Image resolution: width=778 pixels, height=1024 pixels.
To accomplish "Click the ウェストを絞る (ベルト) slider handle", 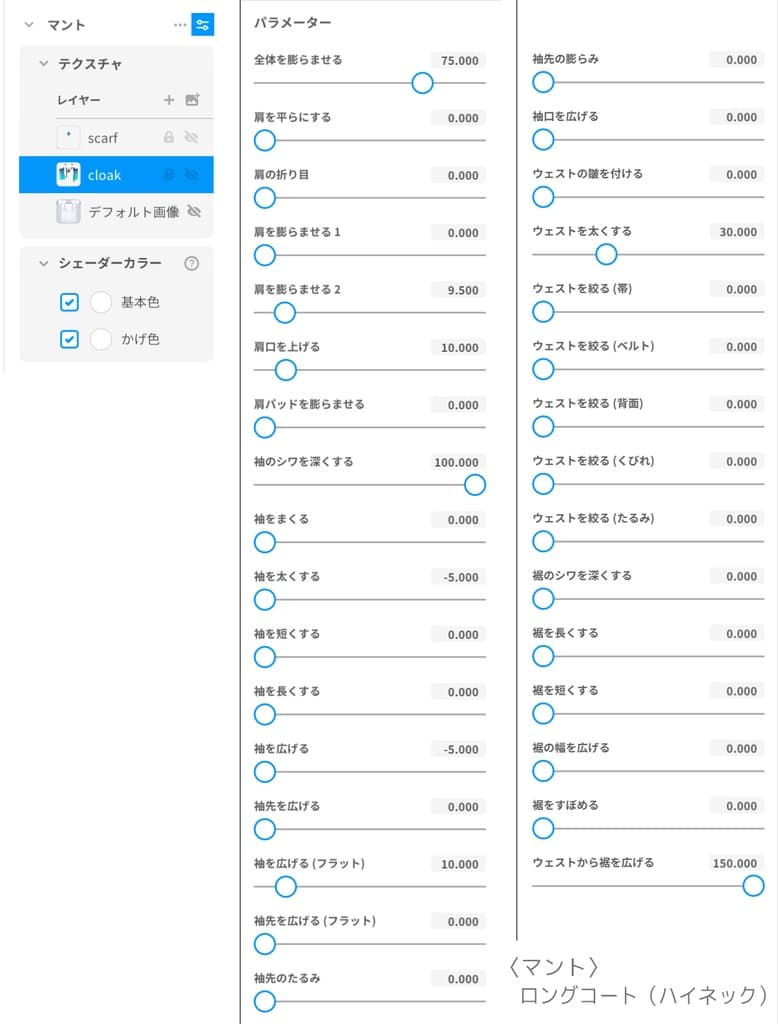I will click(543, 370).
